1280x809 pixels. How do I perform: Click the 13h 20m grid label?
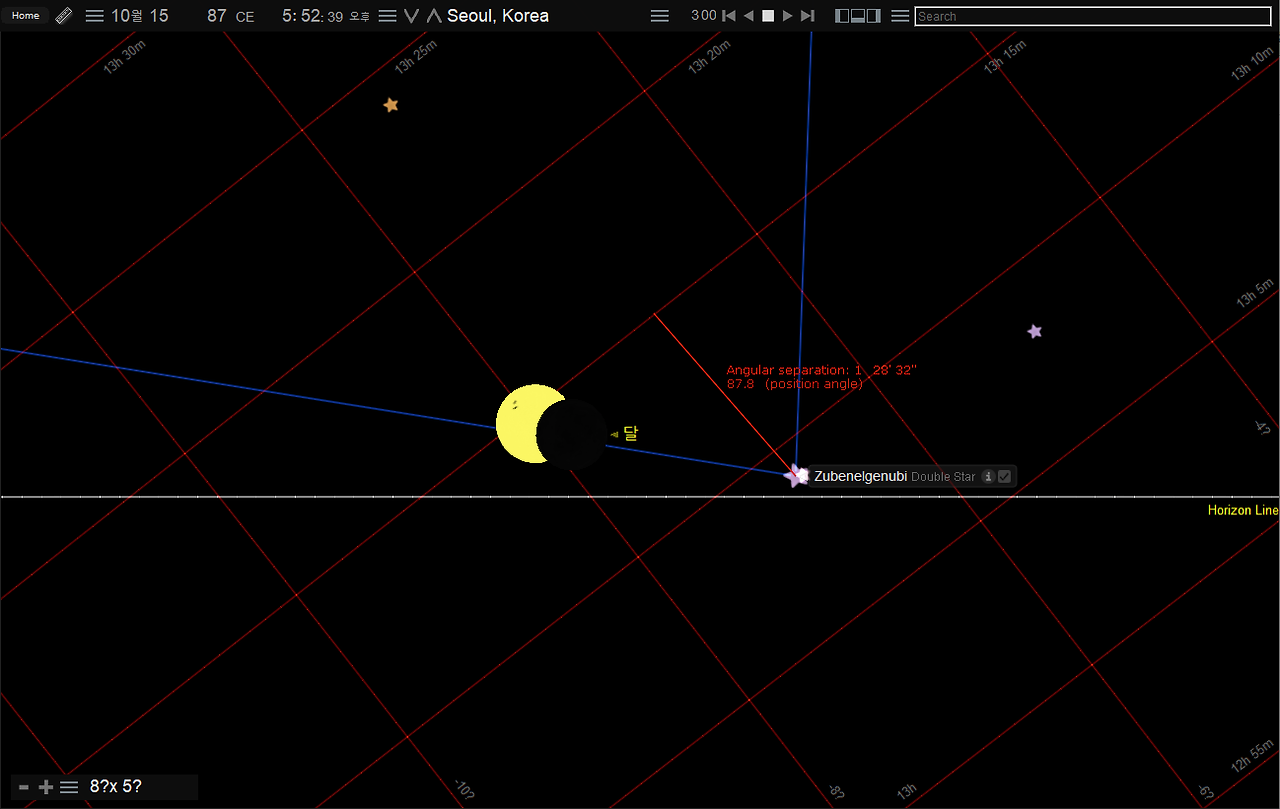click(709, 58)
